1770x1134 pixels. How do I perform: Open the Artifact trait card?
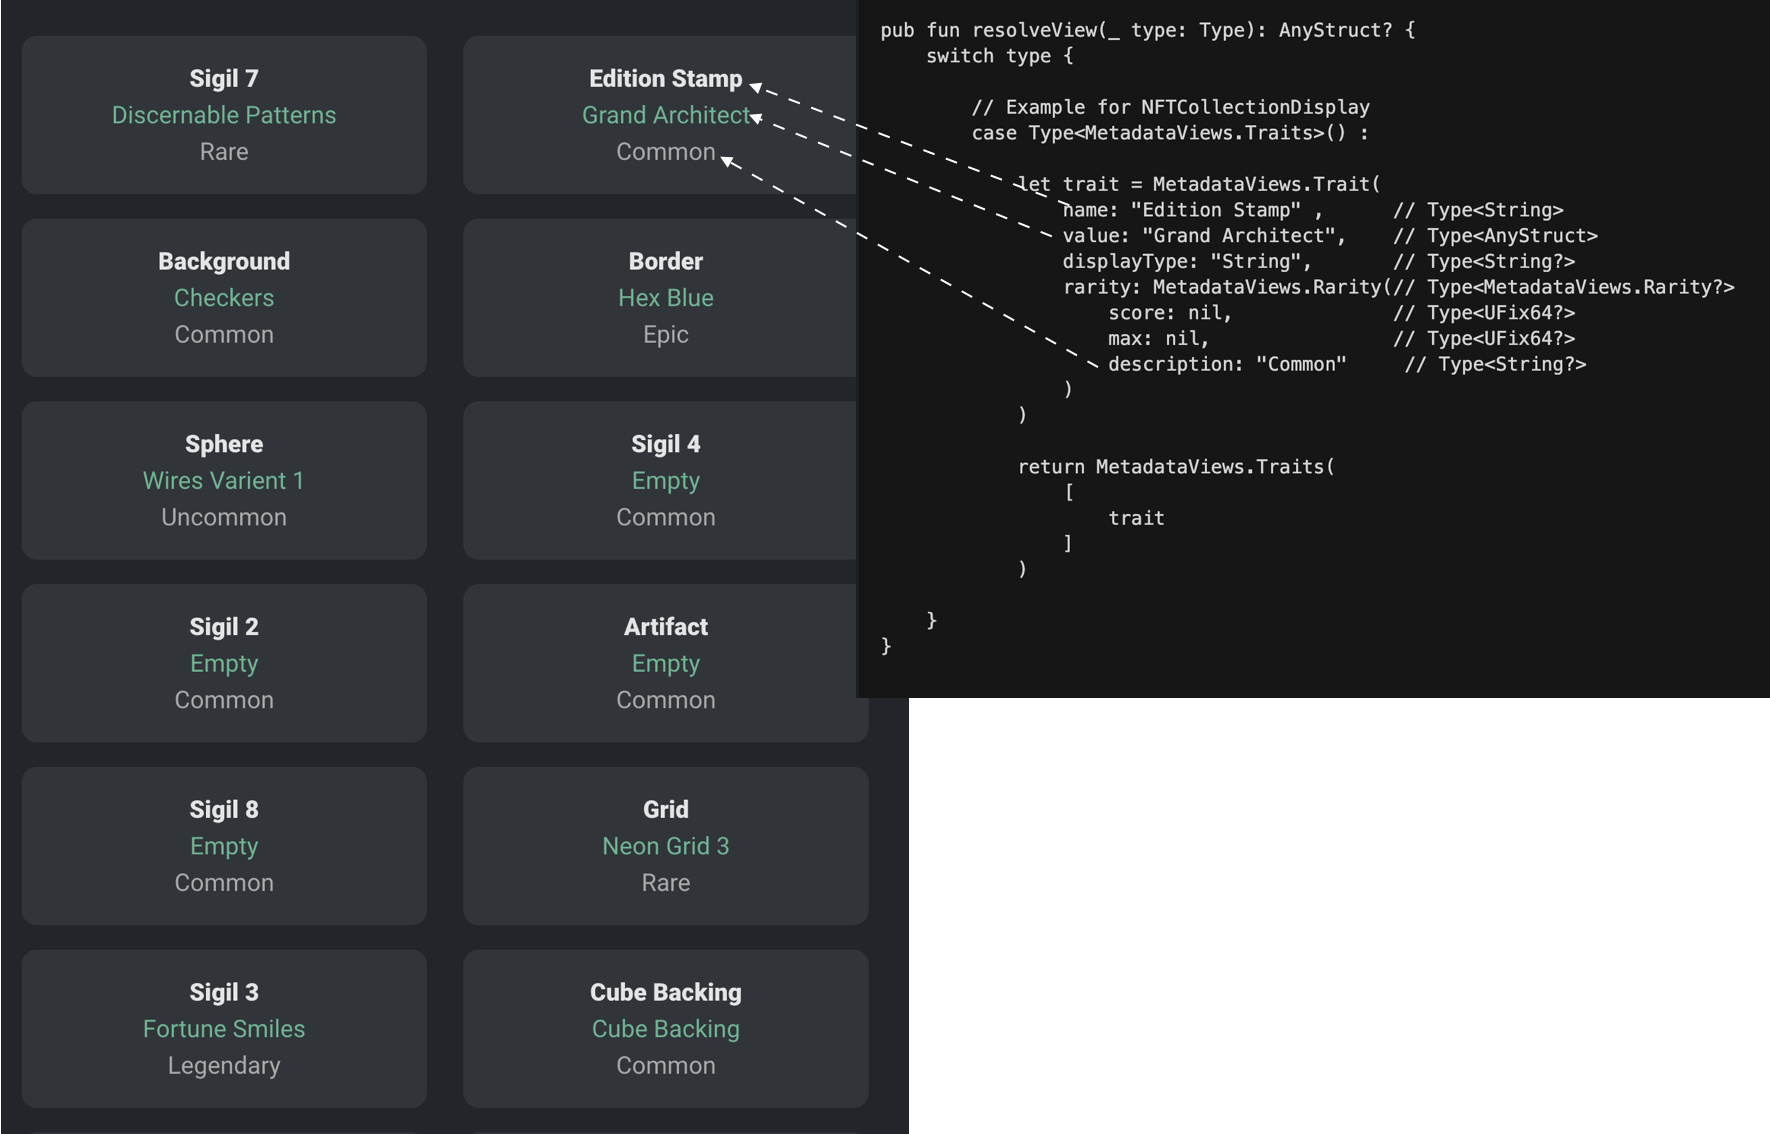pyautogui.click(x=665, y=663)
